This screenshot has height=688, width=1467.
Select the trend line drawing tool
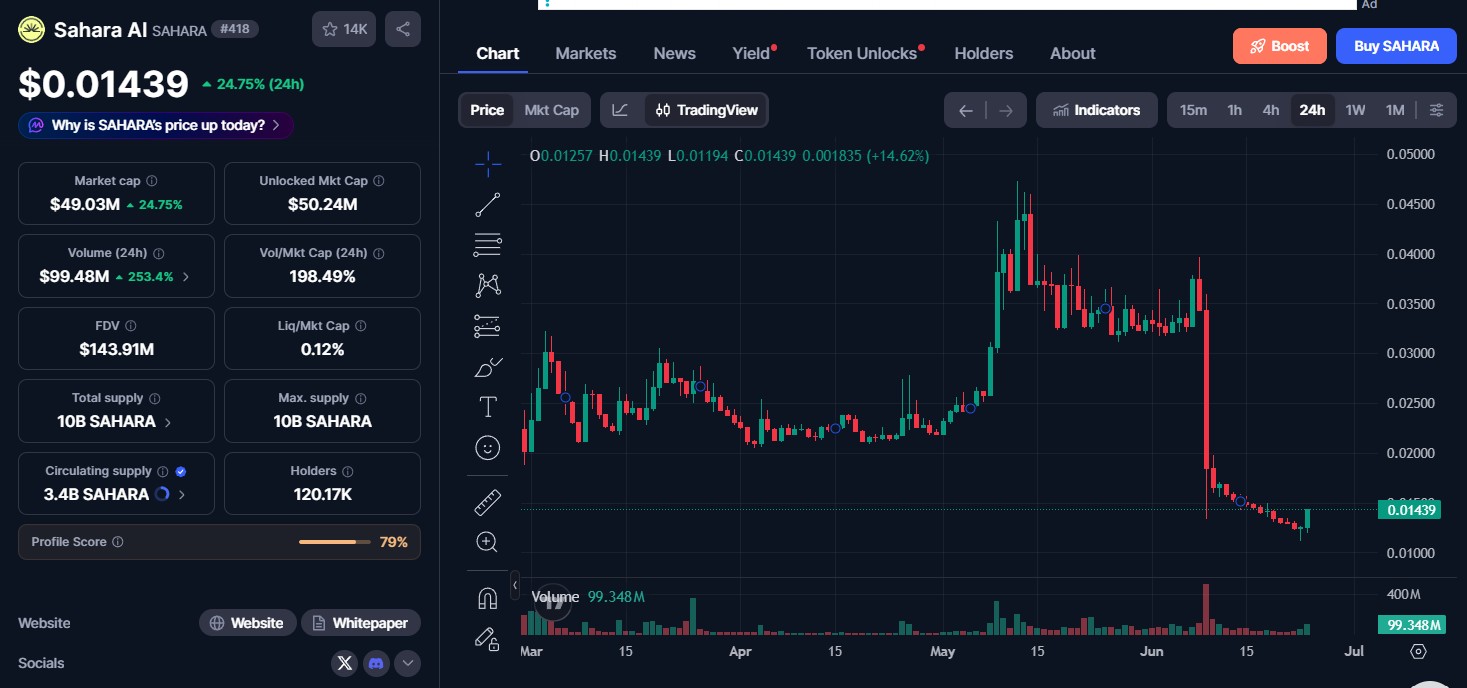(488, 204)
